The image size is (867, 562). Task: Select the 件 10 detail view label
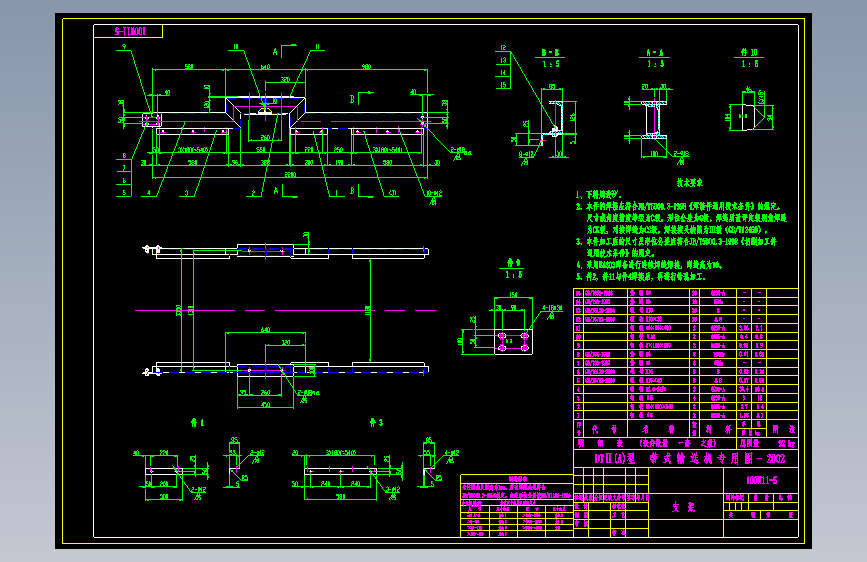(x=749, y=53)
